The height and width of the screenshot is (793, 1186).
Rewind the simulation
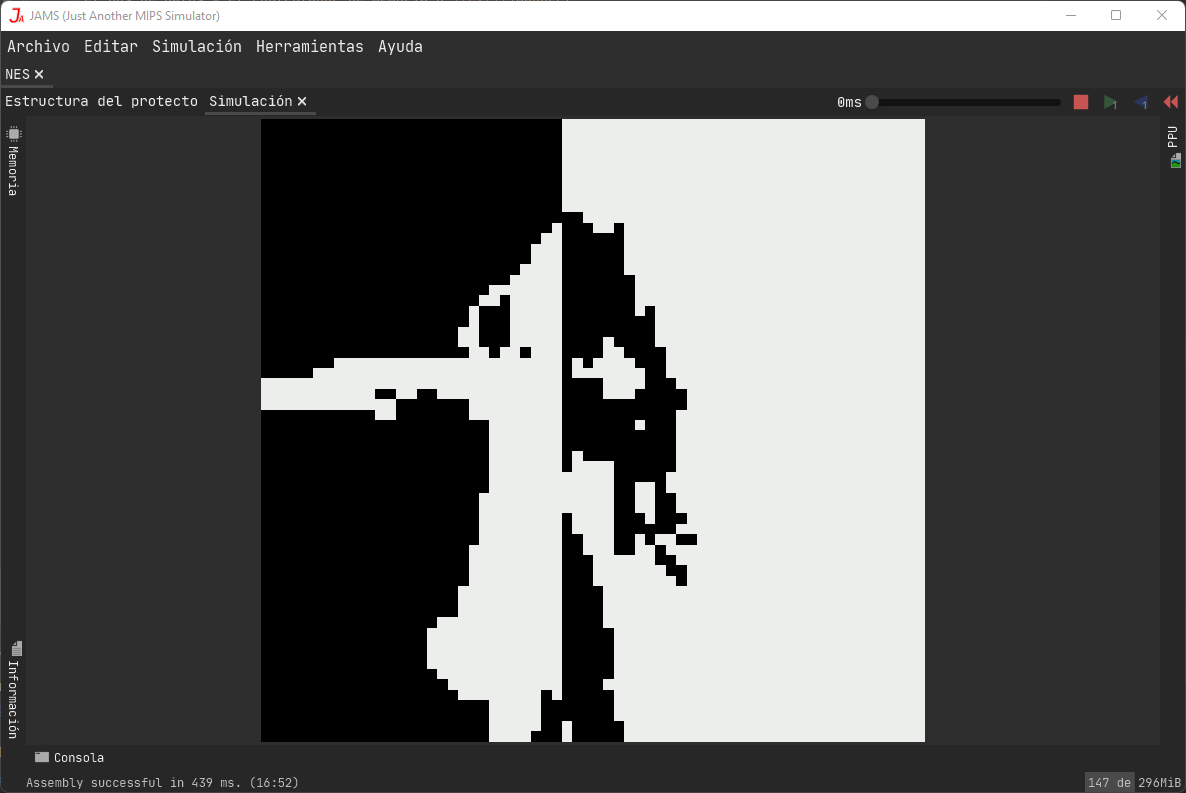click(1170, 102)
